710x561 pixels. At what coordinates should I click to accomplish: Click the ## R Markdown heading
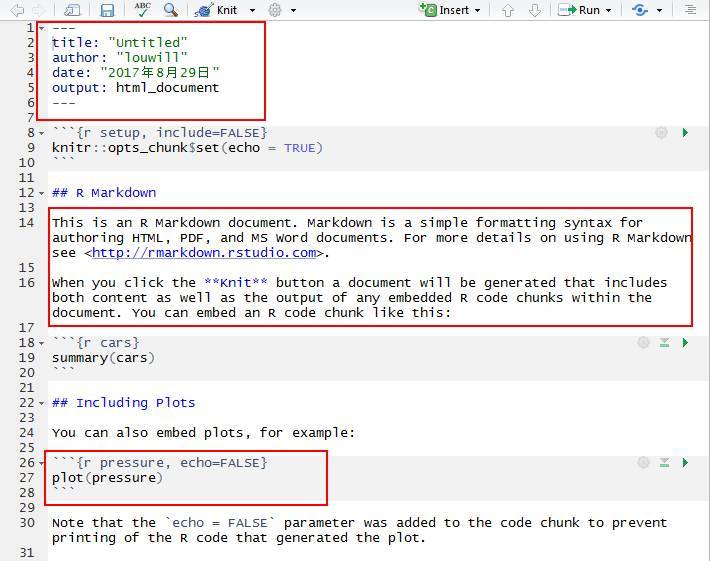104,193
